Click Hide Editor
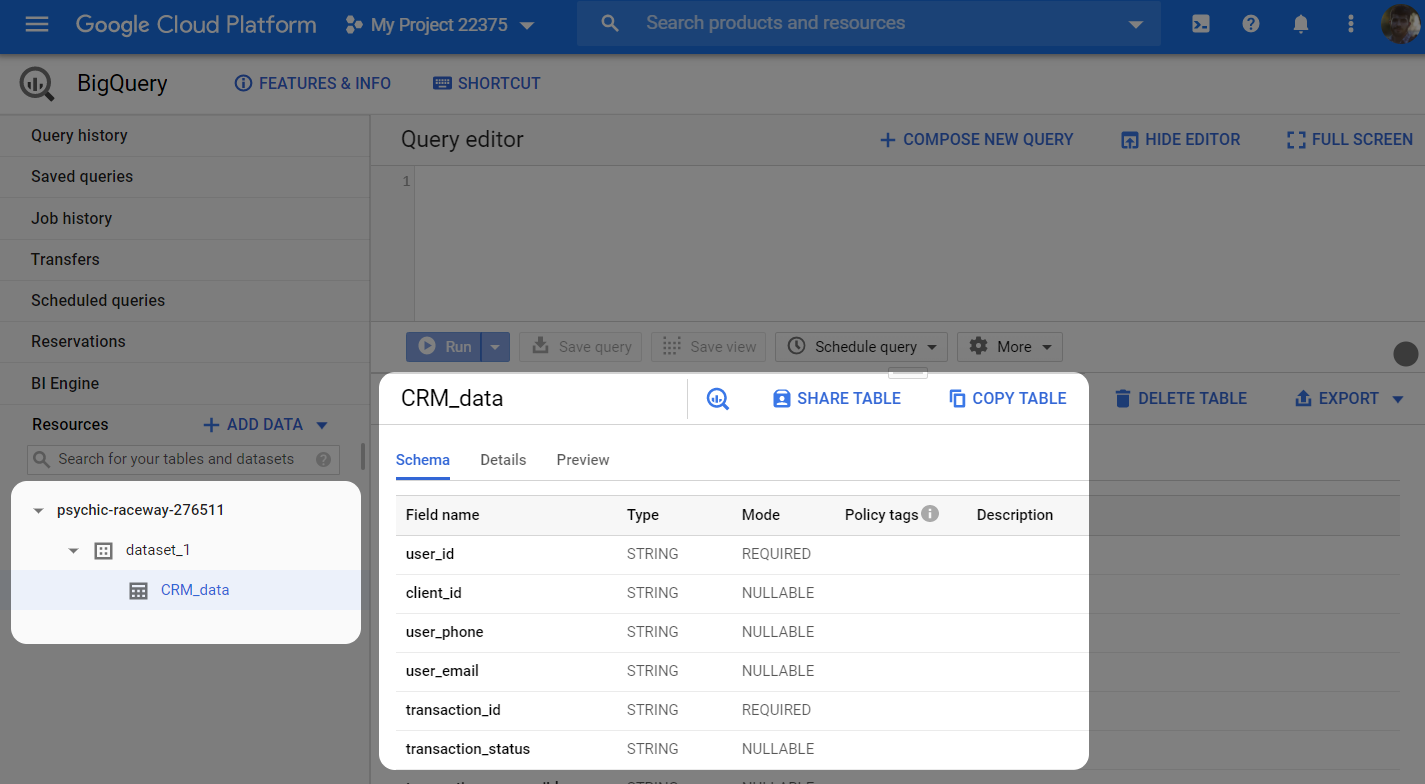This screenshot has height=784, width=1425. (1181, 140)
